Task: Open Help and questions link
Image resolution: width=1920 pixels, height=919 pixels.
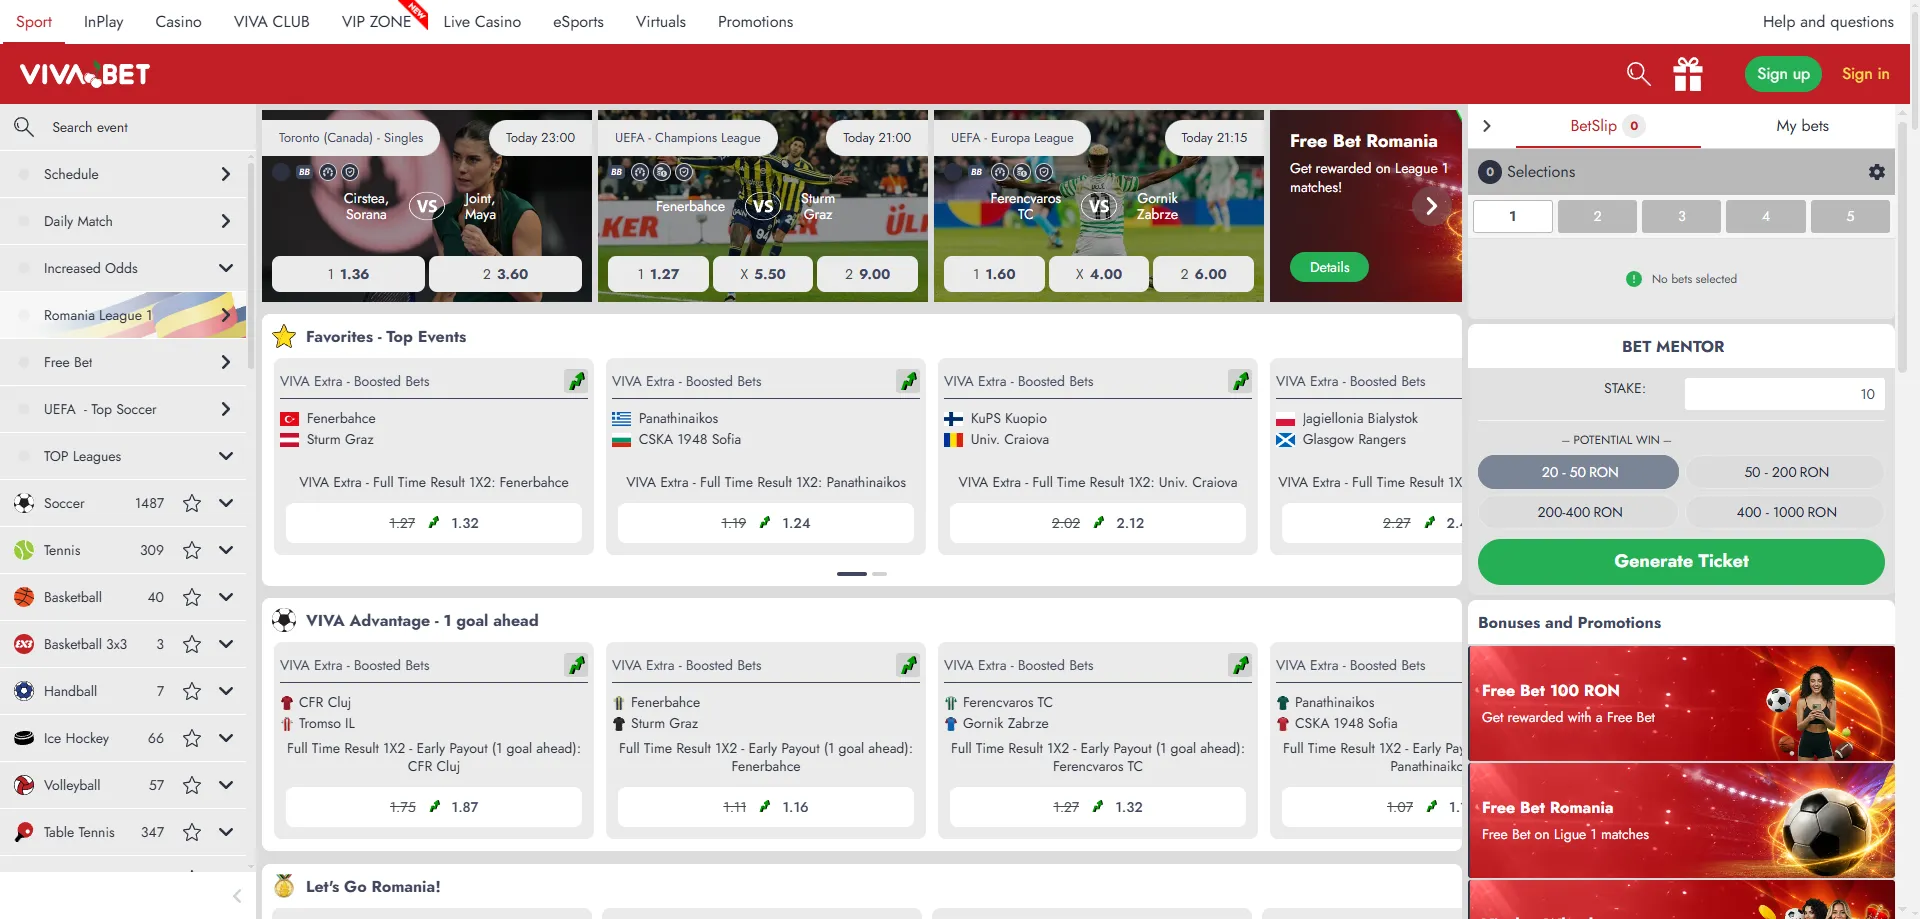Action: click(1827, 21)
